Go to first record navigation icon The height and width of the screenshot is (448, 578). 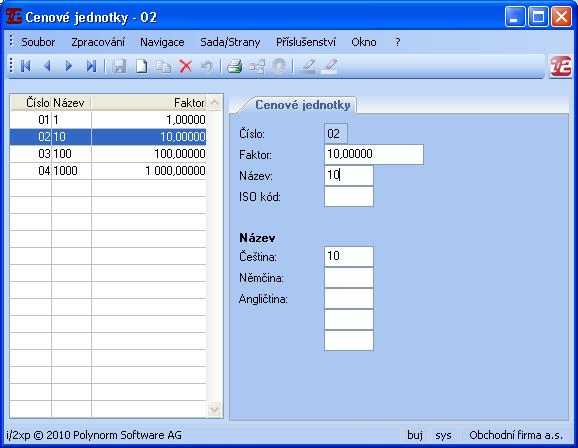click(x=25, y=66)
